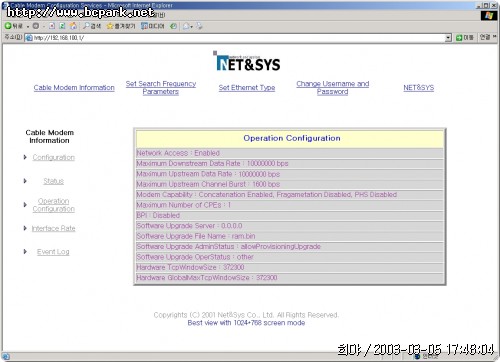Click the status bar page icon
500x362 pixels.
(6, 357)
